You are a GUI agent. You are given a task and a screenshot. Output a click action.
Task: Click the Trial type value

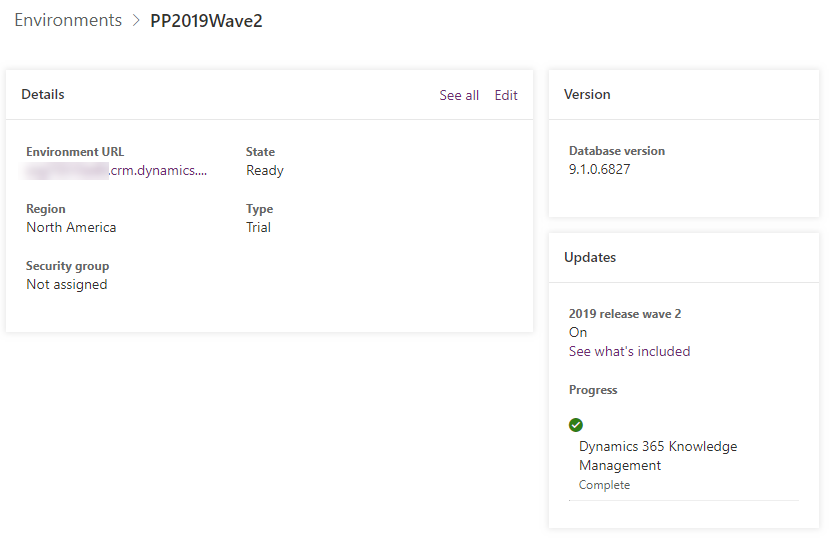[258, 227]
